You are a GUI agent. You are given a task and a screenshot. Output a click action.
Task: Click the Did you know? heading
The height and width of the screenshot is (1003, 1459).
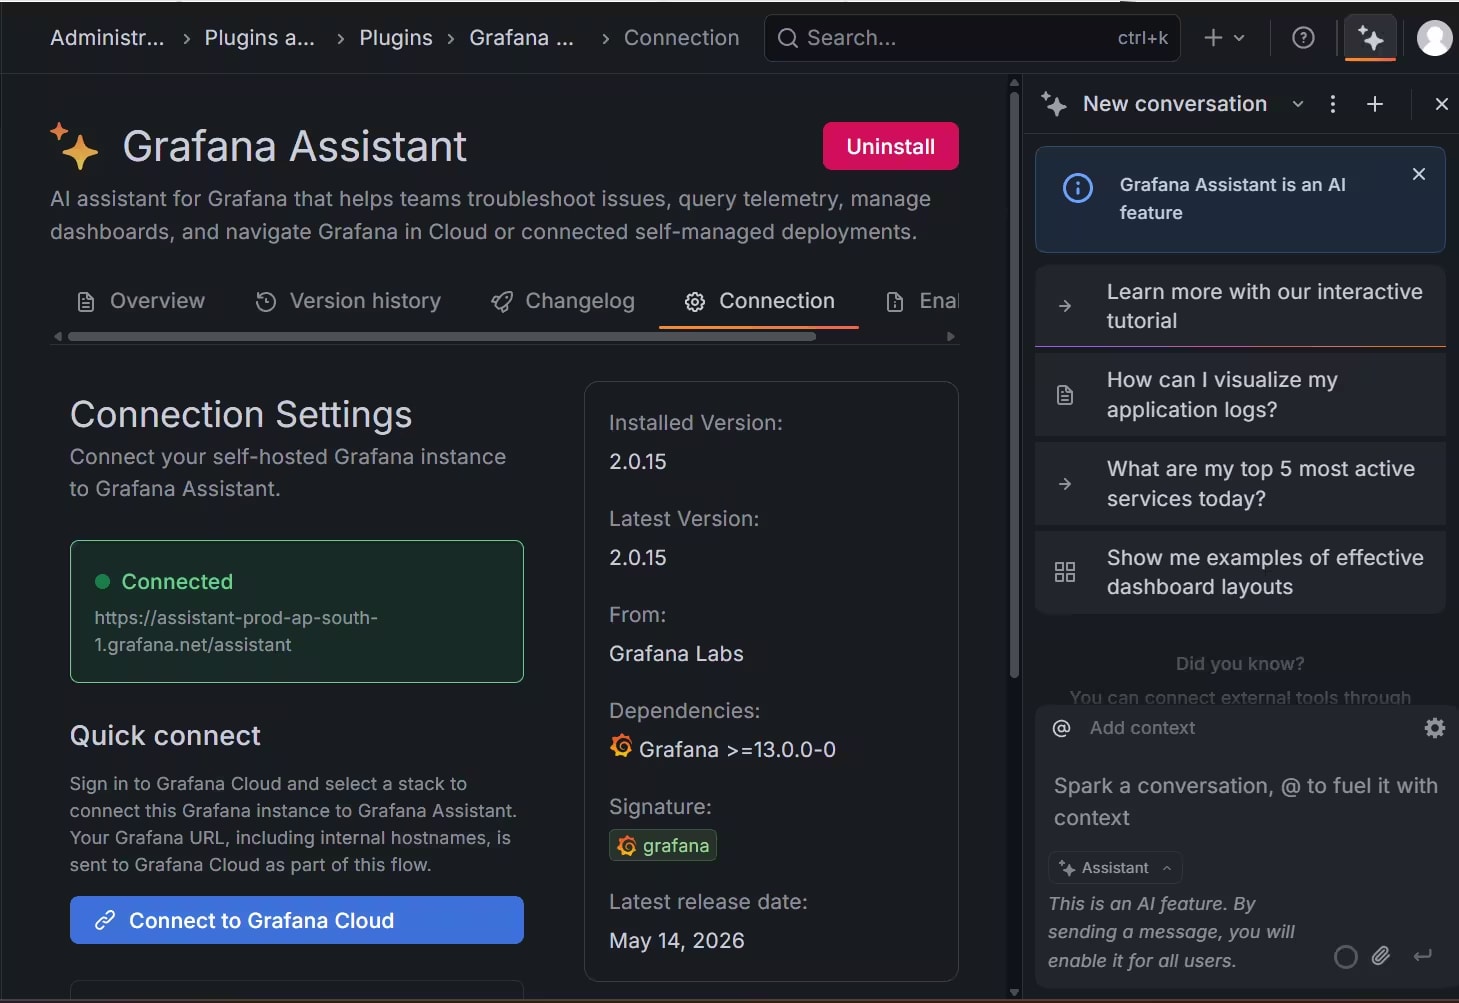(1240, 664)
